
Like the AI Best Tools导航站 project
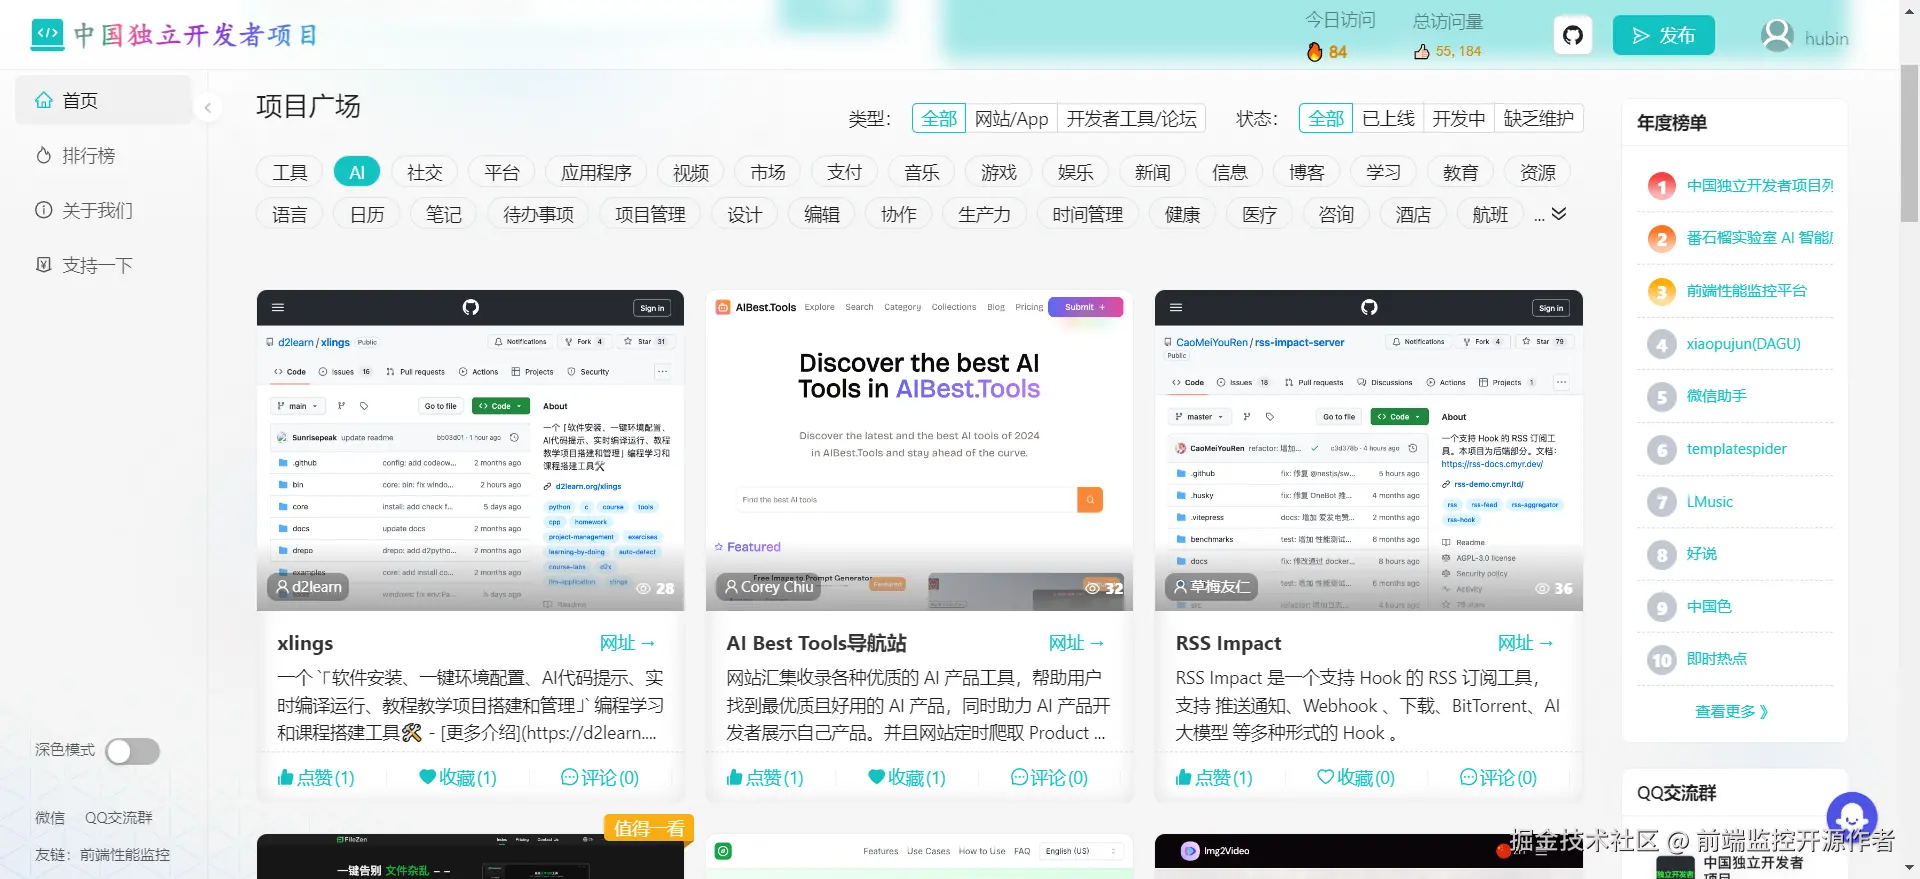coord(765,777)
